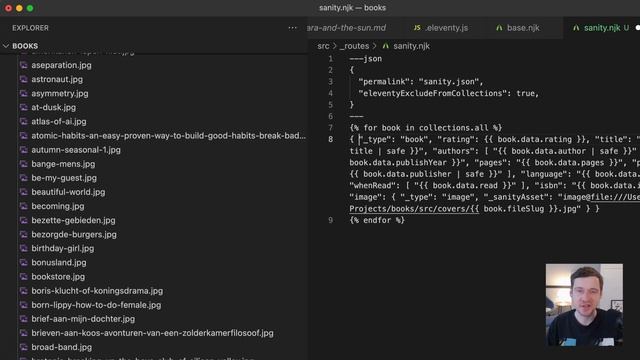640x360 pixels.
Task: Click the ---json front matter line
Action: click(366, 59)
